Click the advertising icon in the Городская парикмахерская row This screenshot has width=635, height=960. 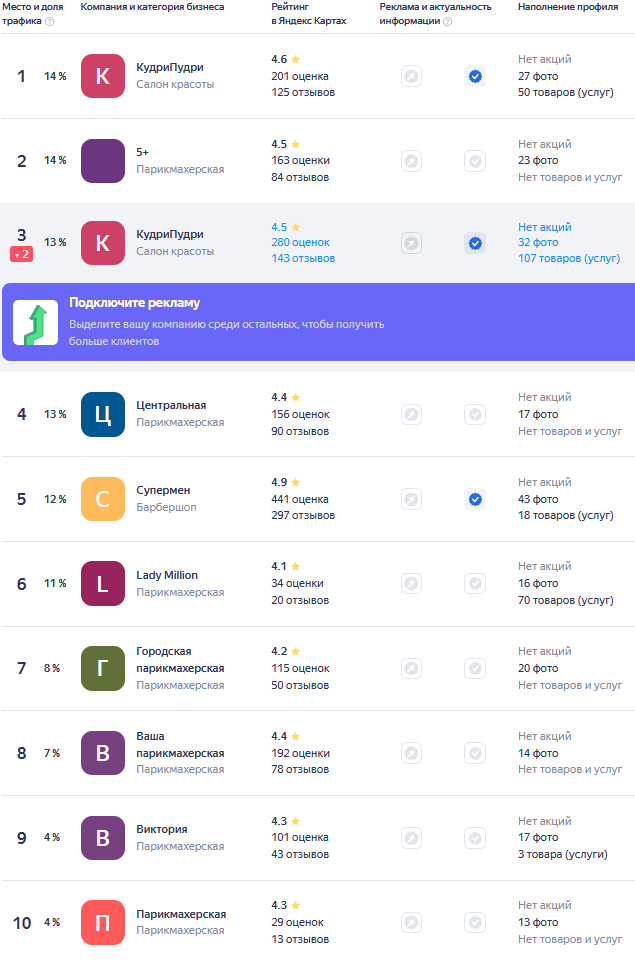pyautogui.click(x=411, y=668)
